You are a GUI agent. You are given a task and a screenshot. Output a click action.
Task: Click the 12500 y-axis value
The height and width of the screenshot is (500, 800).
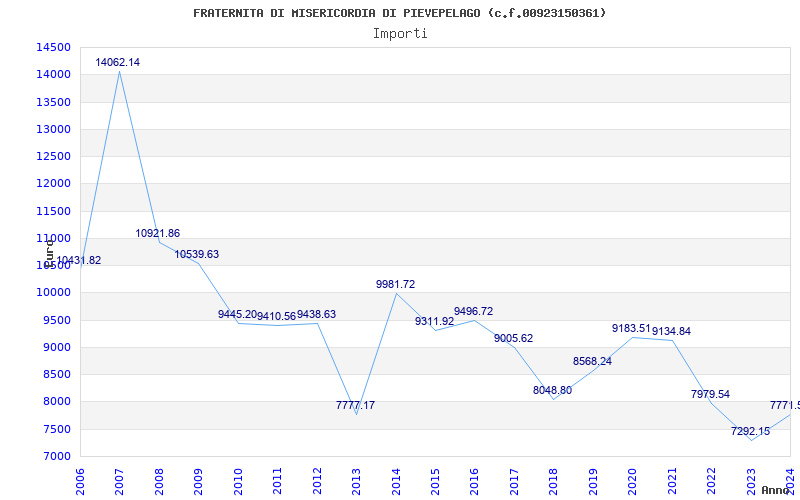[53, 156]
